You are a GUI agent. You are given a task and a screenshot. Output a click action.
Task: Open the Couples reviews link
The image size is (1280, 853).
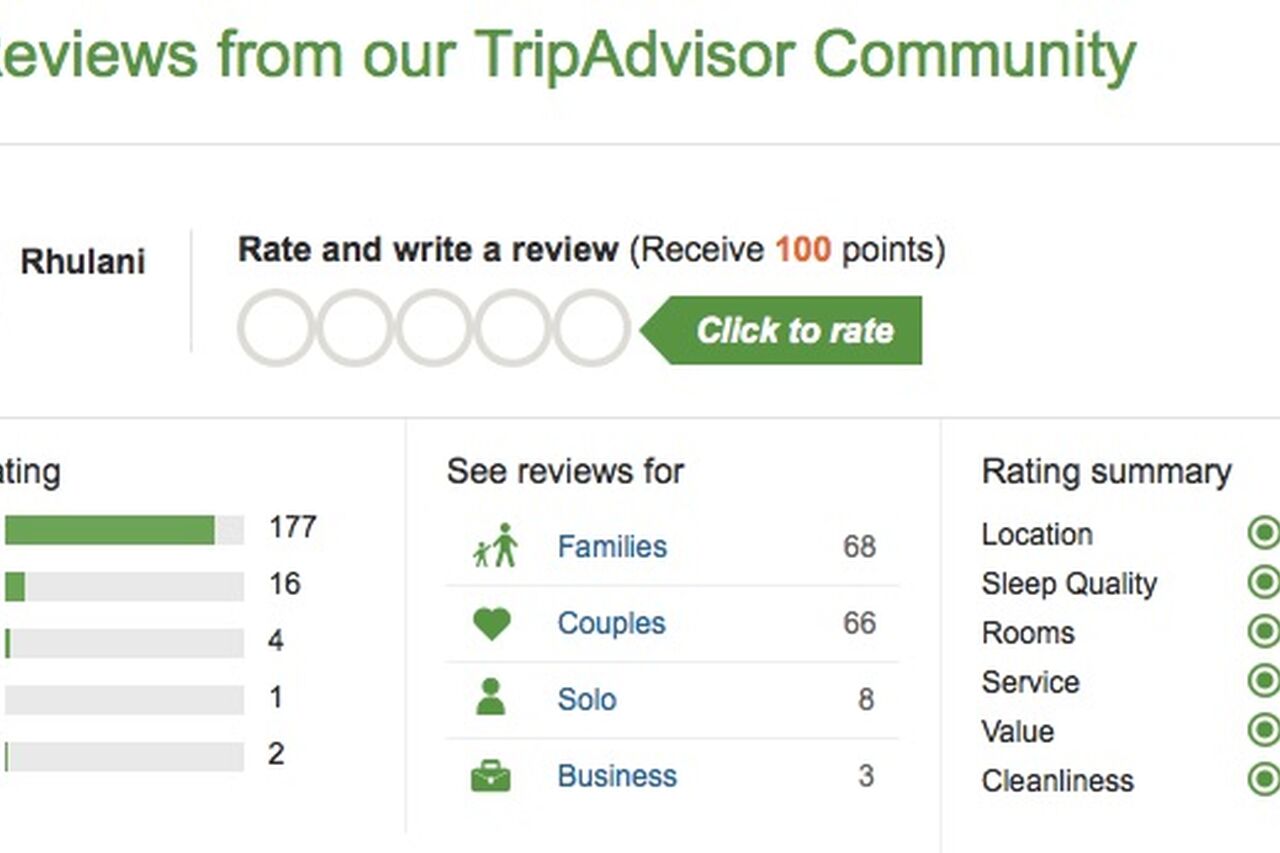coord(611,622)
